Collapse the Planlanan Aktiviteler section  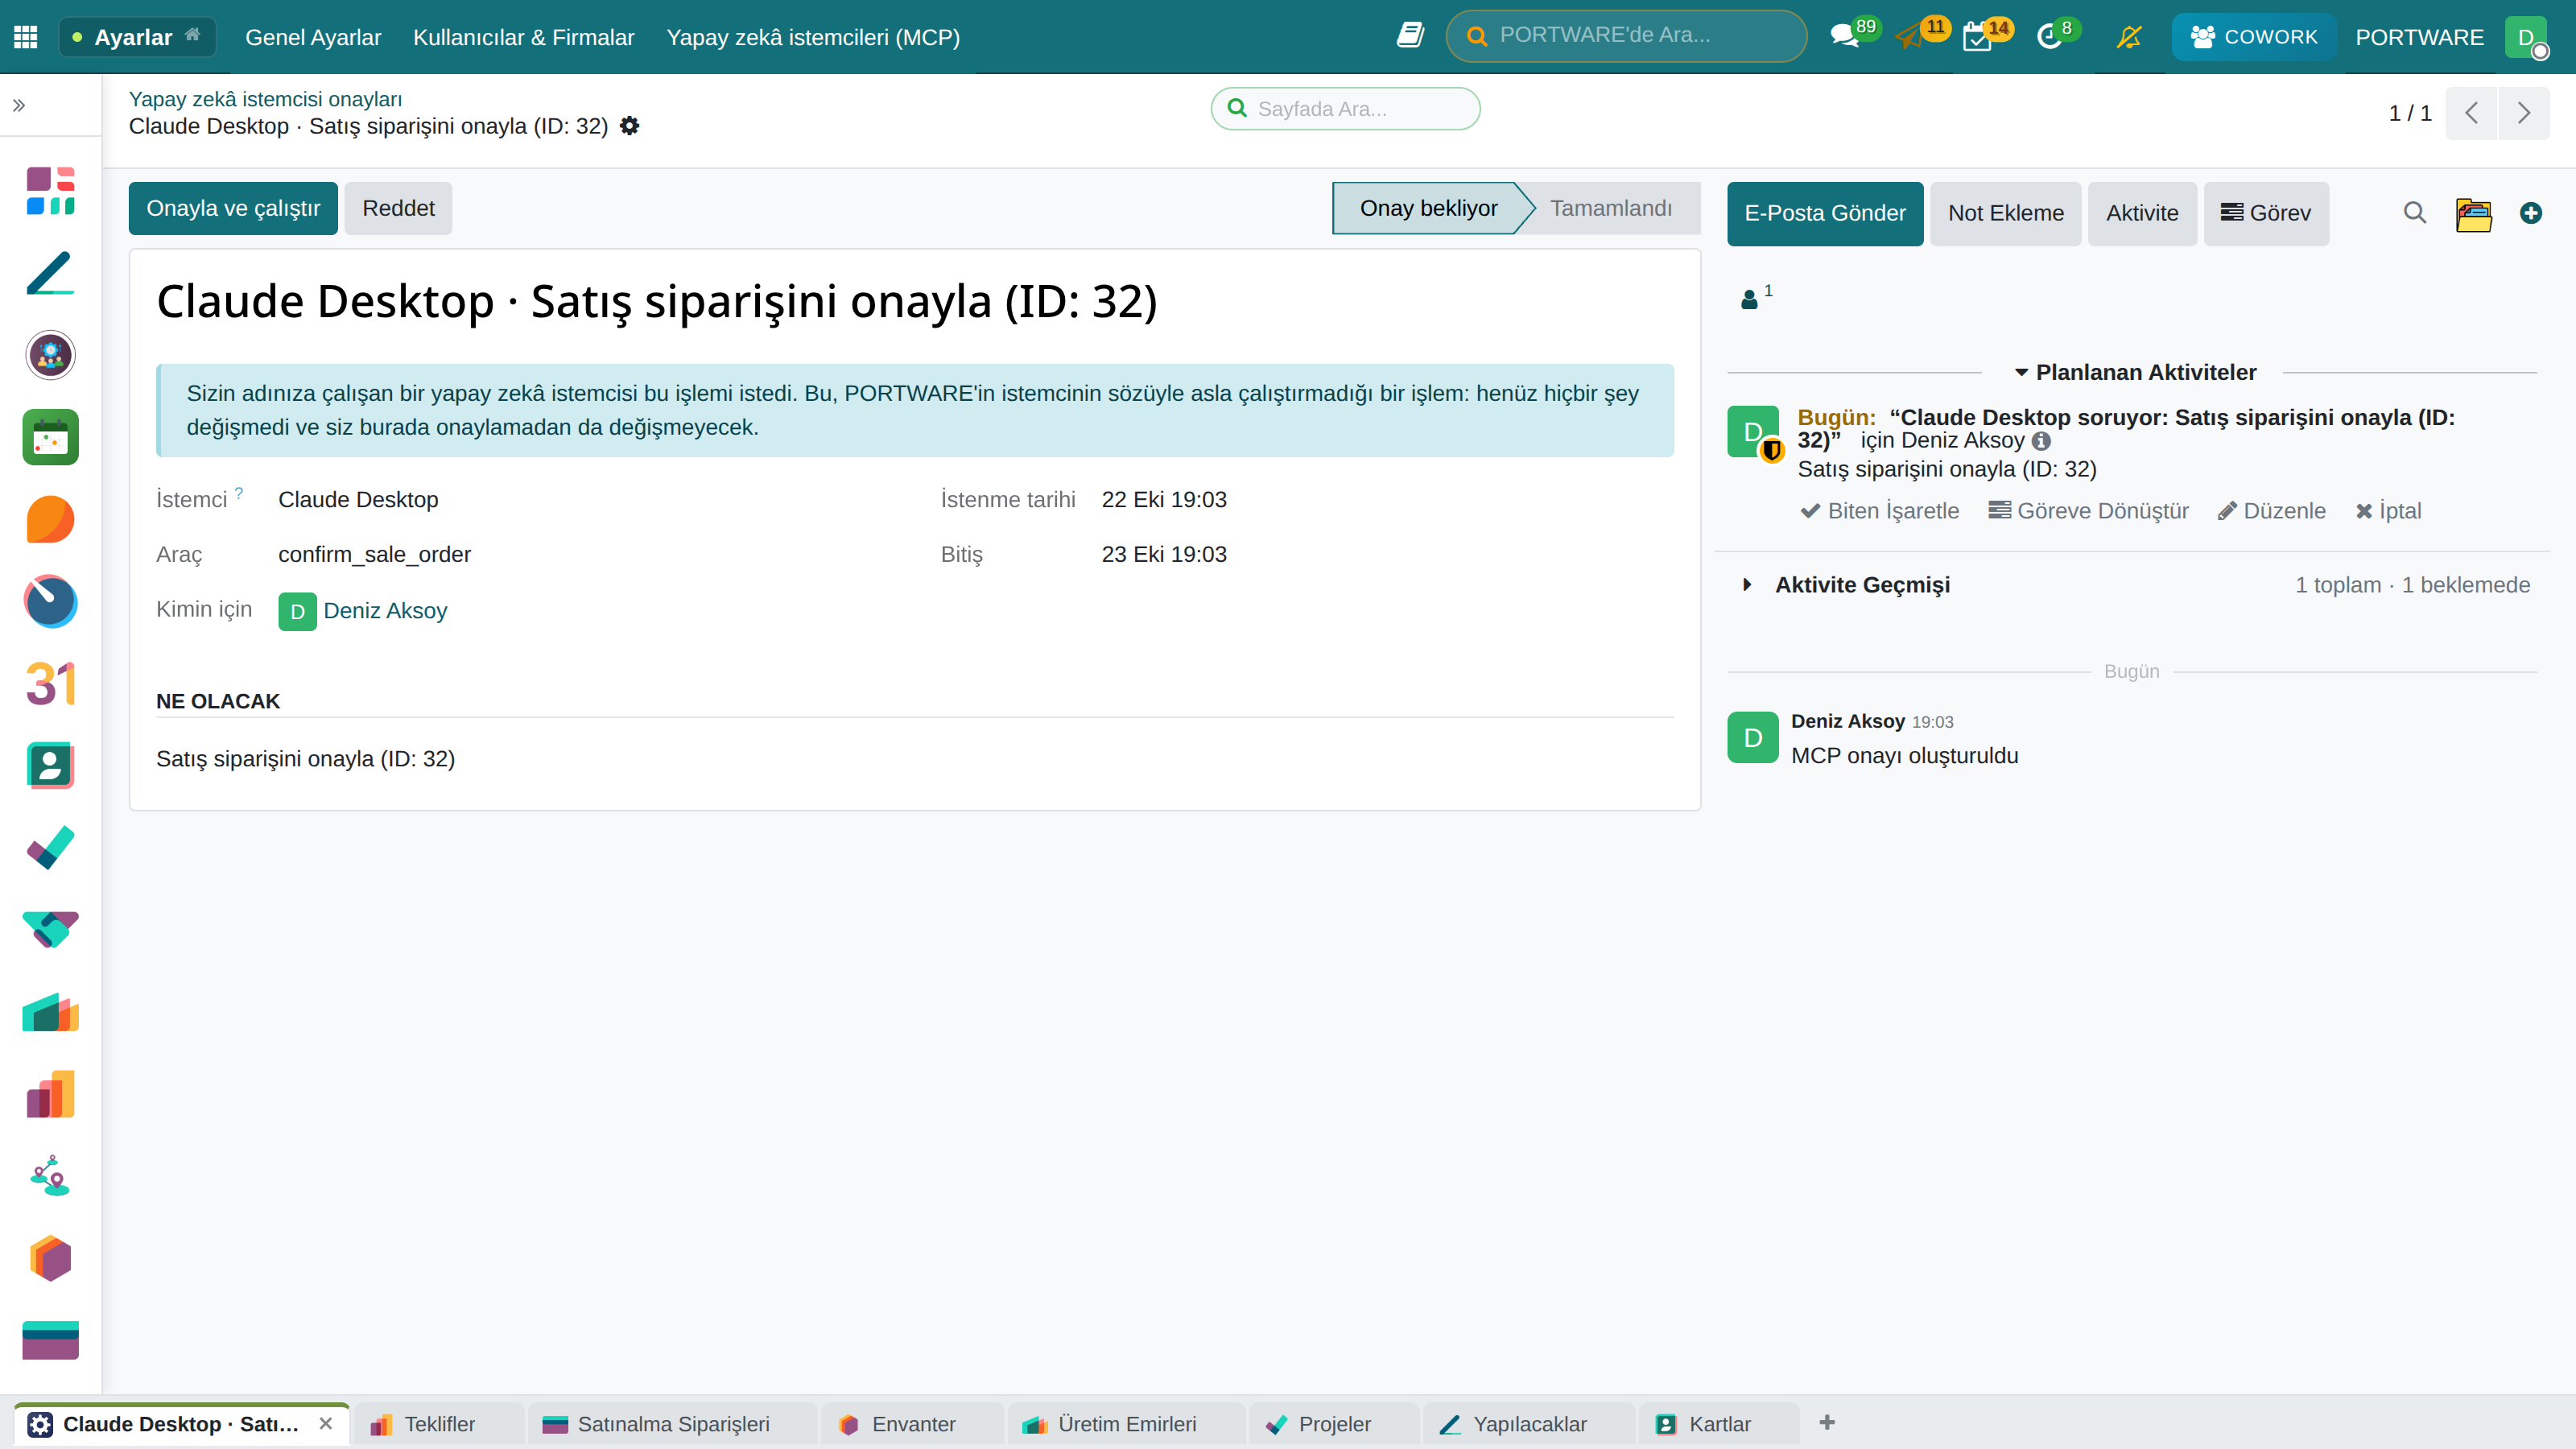click(2134, 372)
